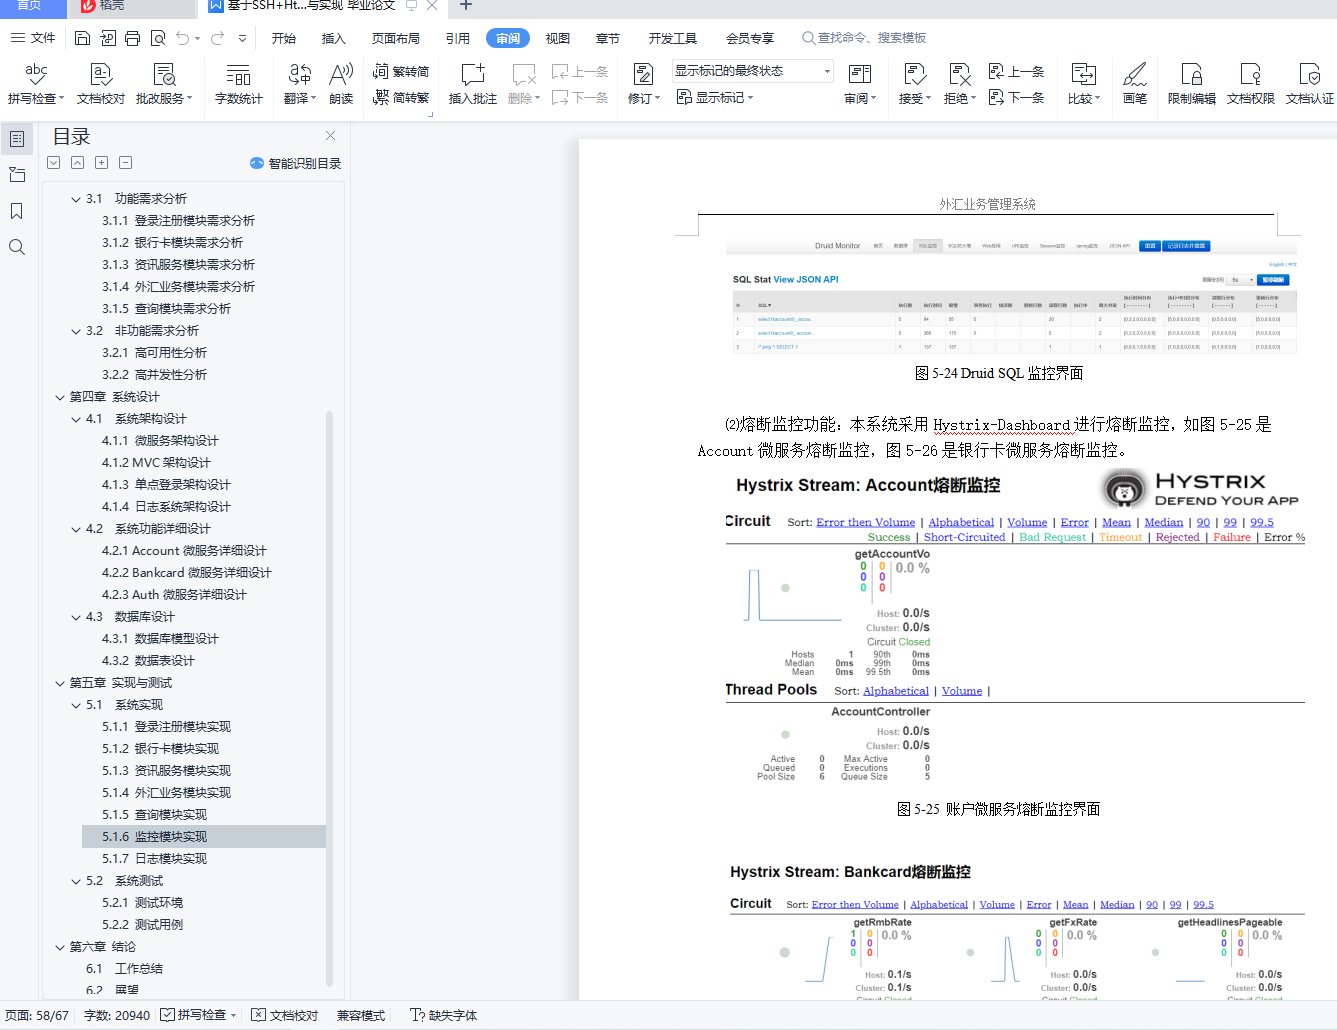Switch to the 页面布局 ribbon tab

pos(396,38)
